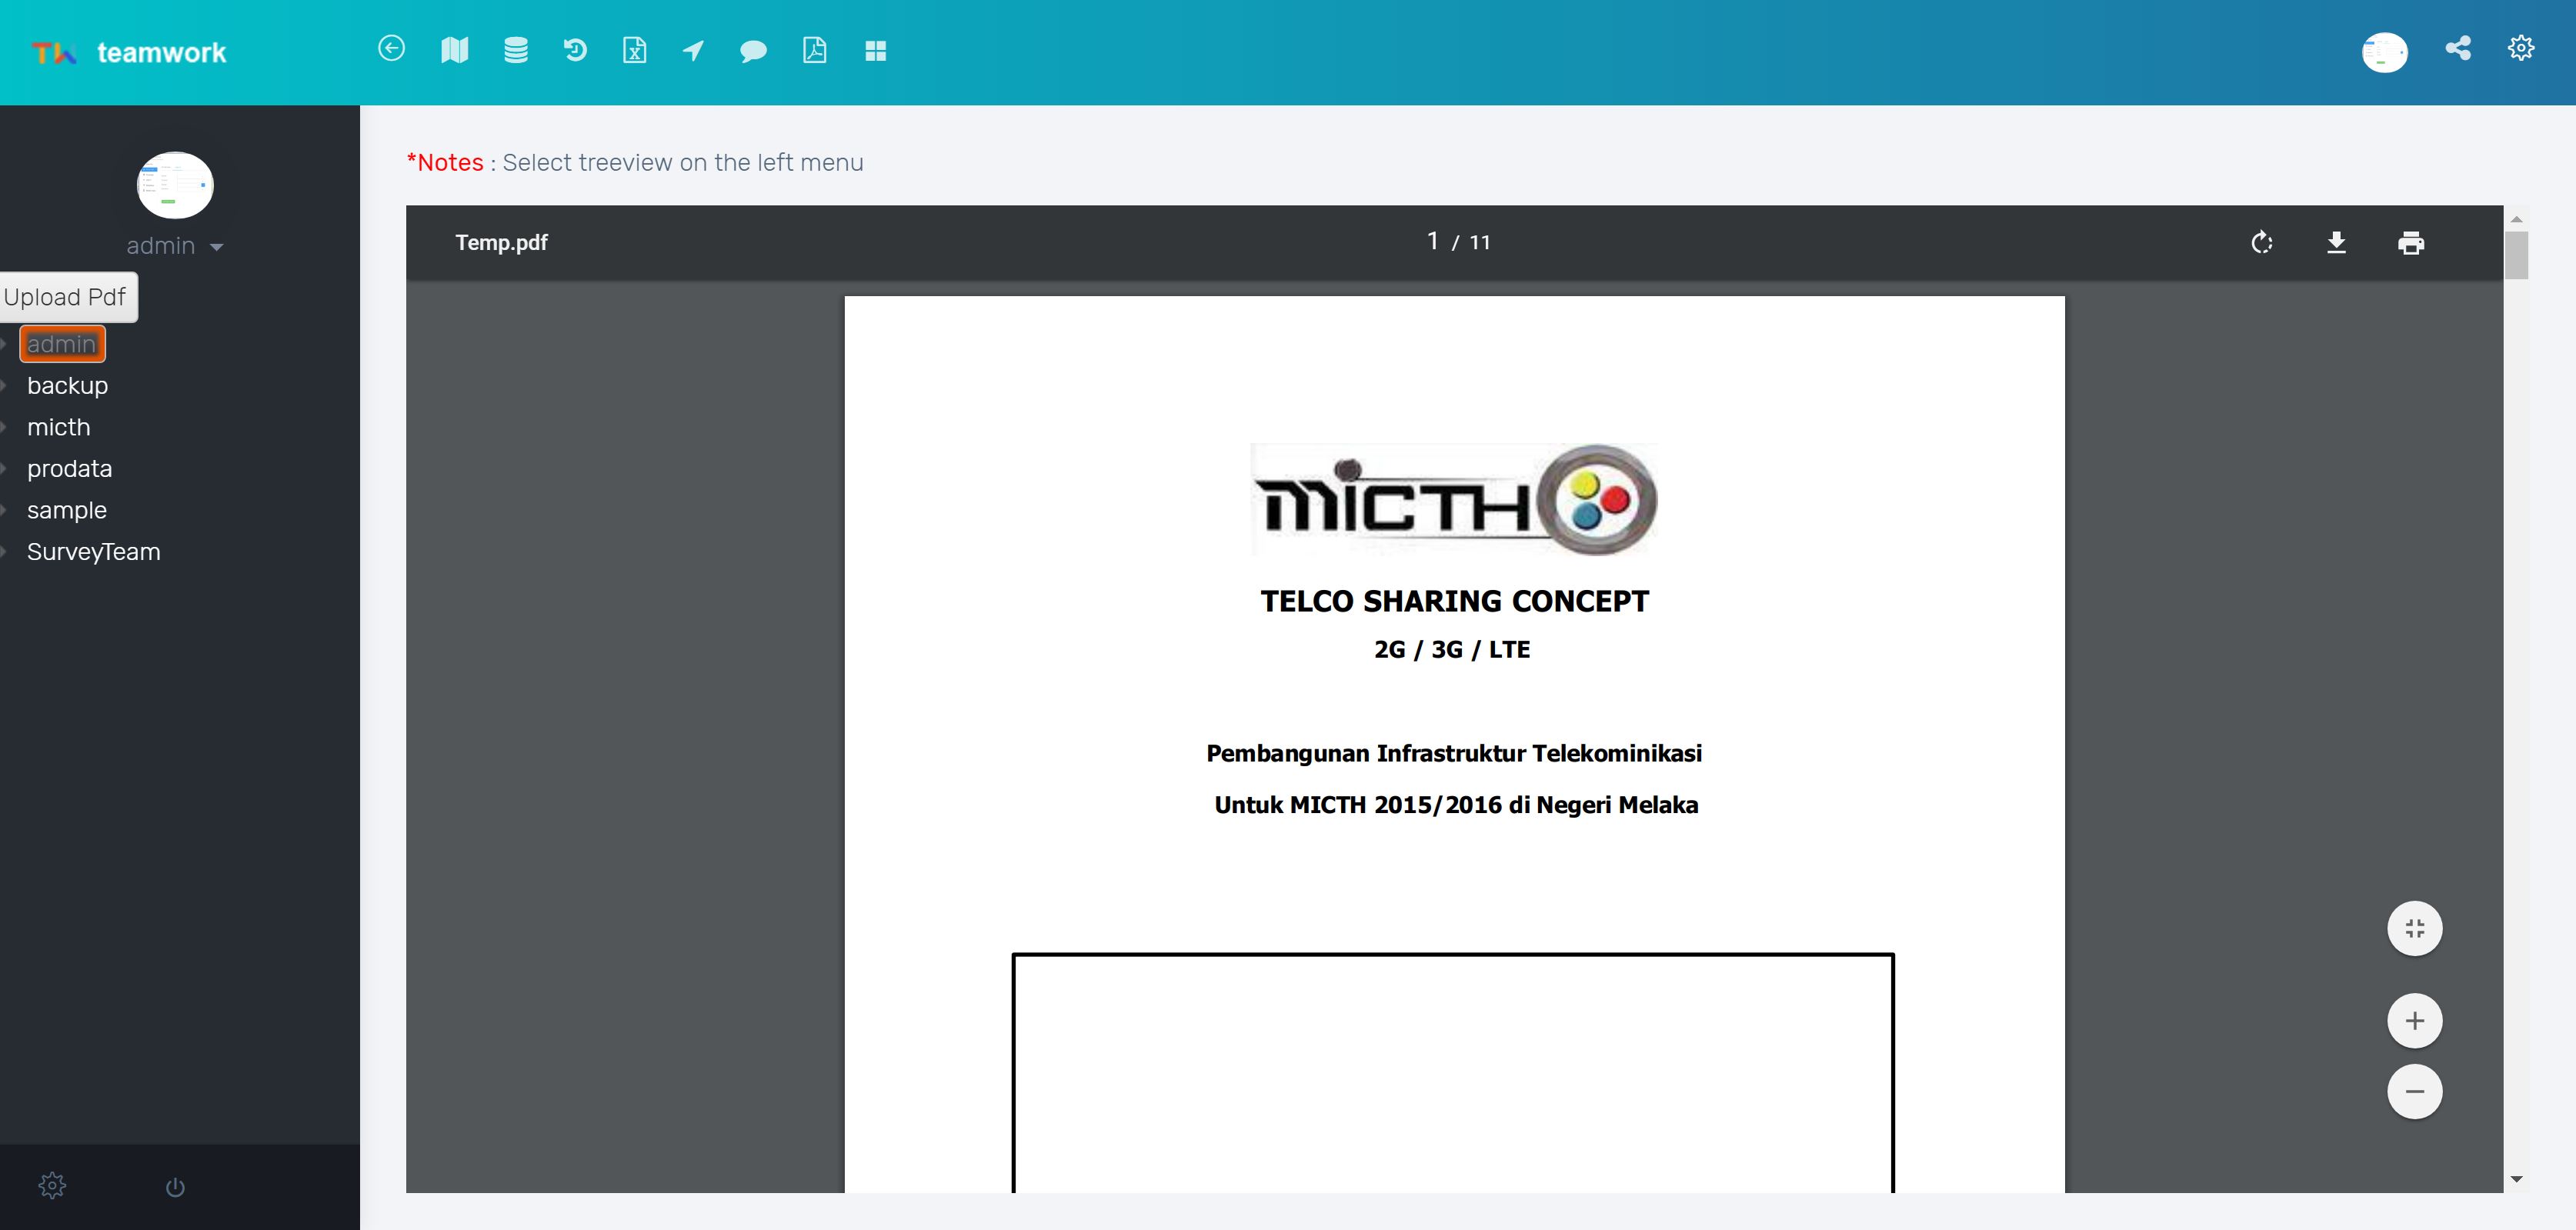Rotate the PDF document clockwise

2261,243
